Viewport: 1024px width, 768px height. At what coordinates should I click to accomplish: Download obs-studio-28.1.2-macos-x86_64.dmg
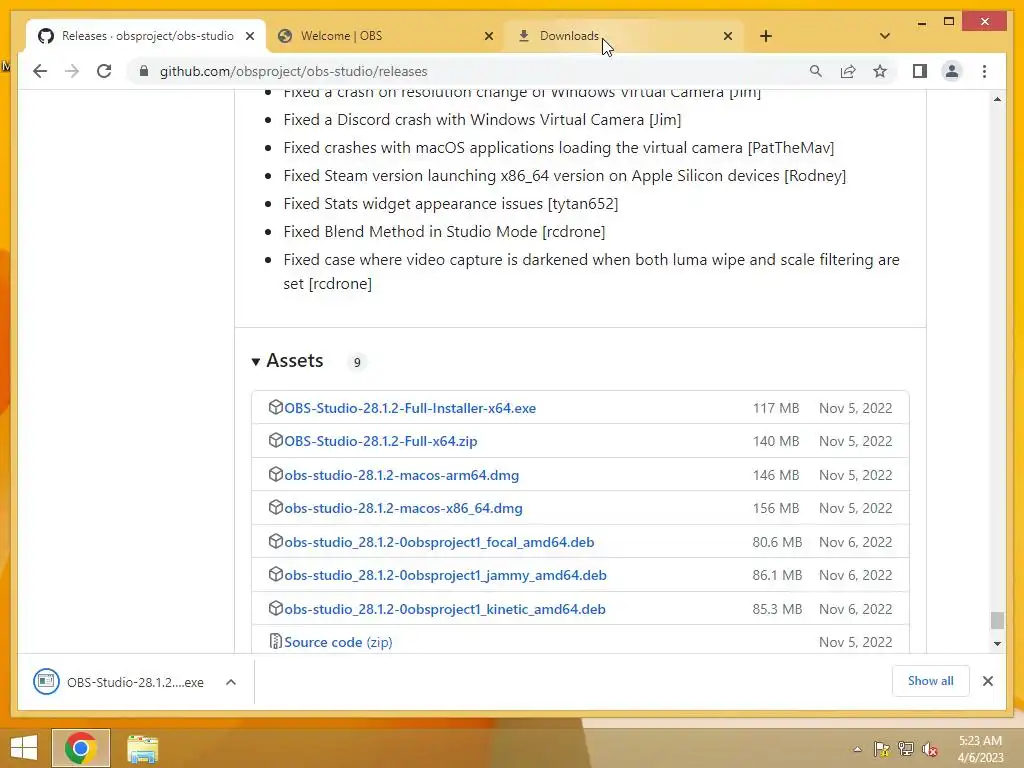404,509
